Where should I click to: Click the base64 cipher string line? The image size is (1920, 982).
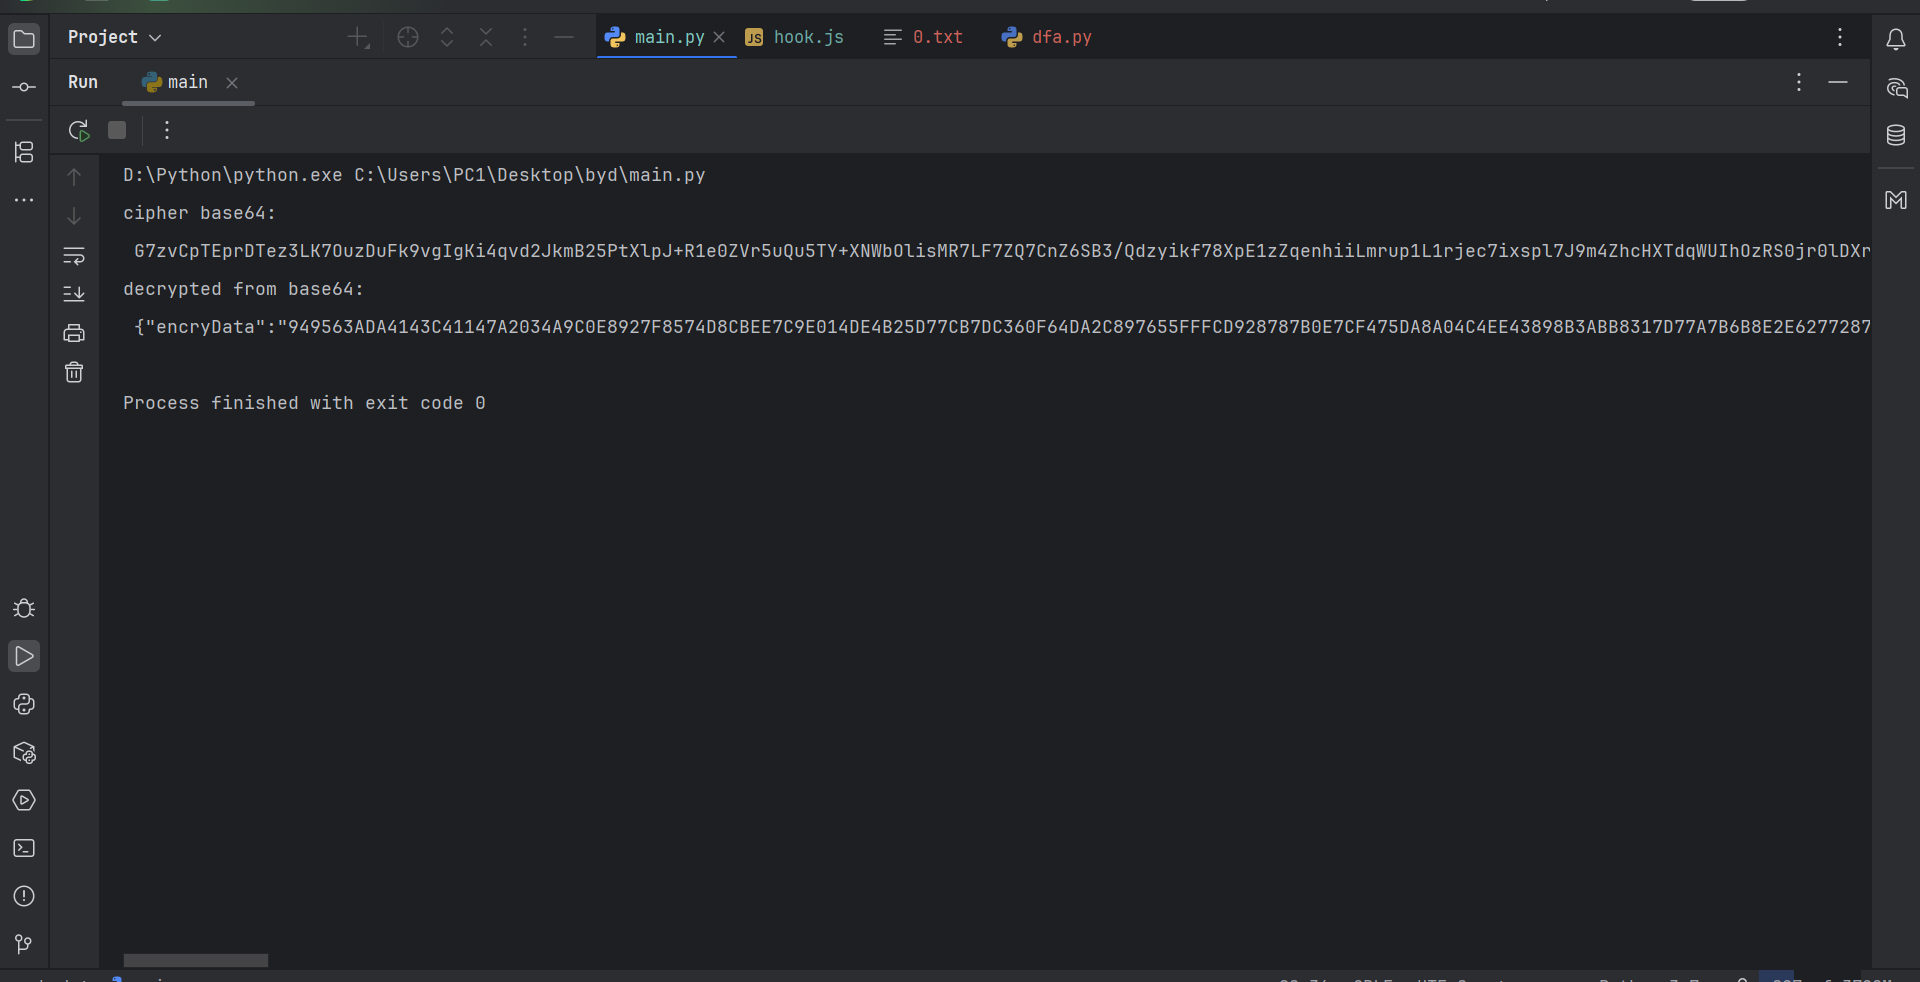point(1002,251)
